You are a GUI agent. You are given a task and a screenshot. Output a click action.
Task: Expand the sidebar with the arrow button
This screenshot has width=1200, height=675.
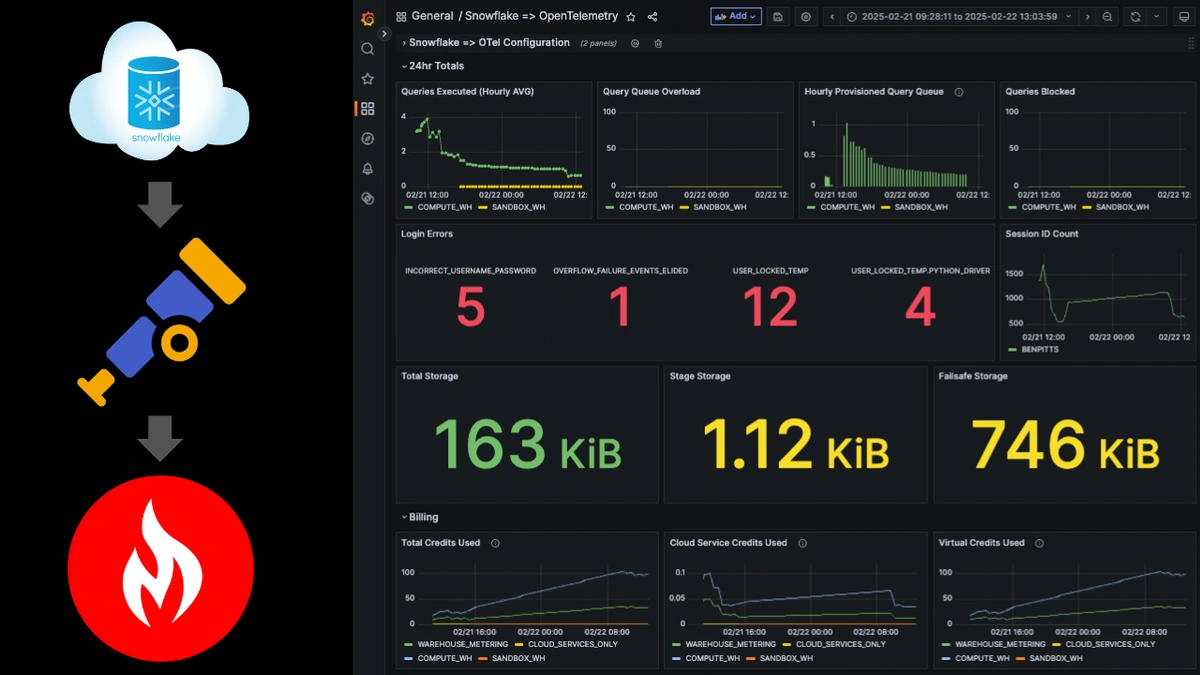384,33
